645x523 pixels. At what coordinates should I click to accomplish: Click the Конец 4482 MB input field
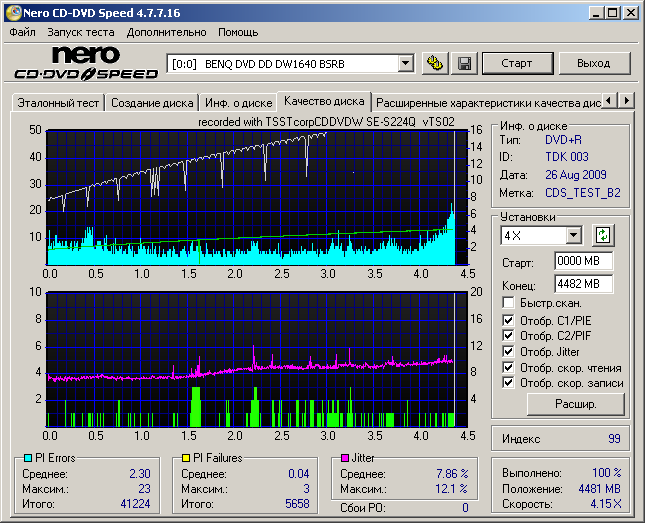(x=583, y=283)
